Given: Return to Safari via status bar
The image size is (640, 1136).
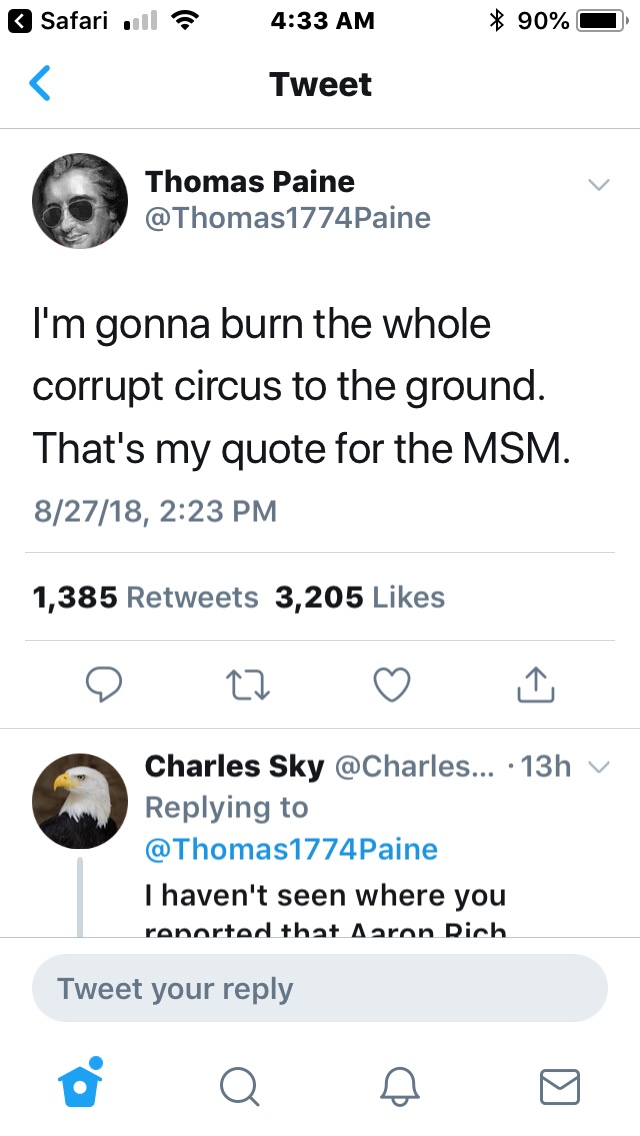Looking at the screenshot, I should [x=62, y=20].
